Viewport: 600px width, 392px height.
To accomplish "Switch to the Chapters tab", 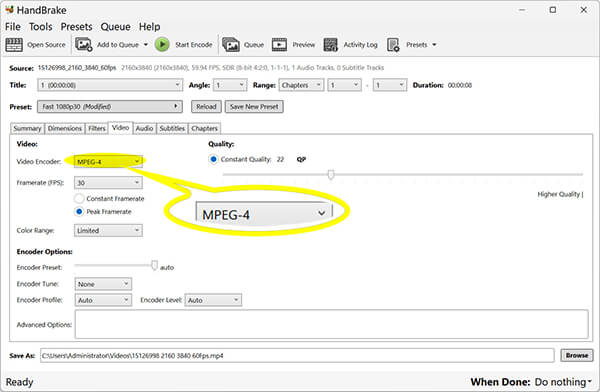I will [x=204, y=128].
